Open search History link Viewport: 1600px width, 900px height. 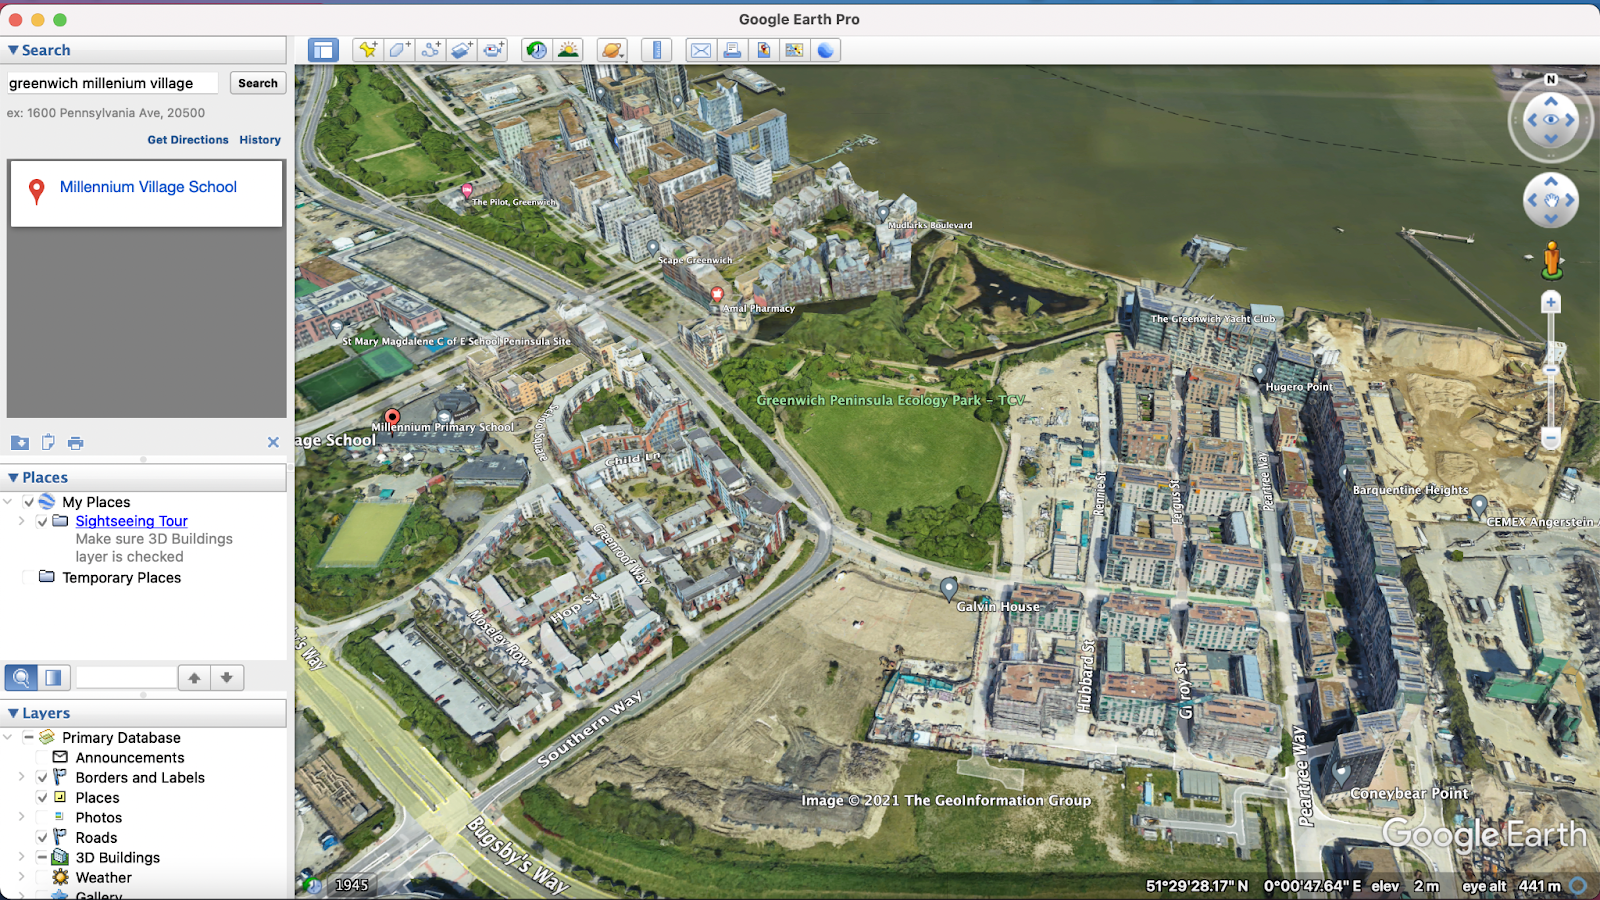tap(260, 140)
